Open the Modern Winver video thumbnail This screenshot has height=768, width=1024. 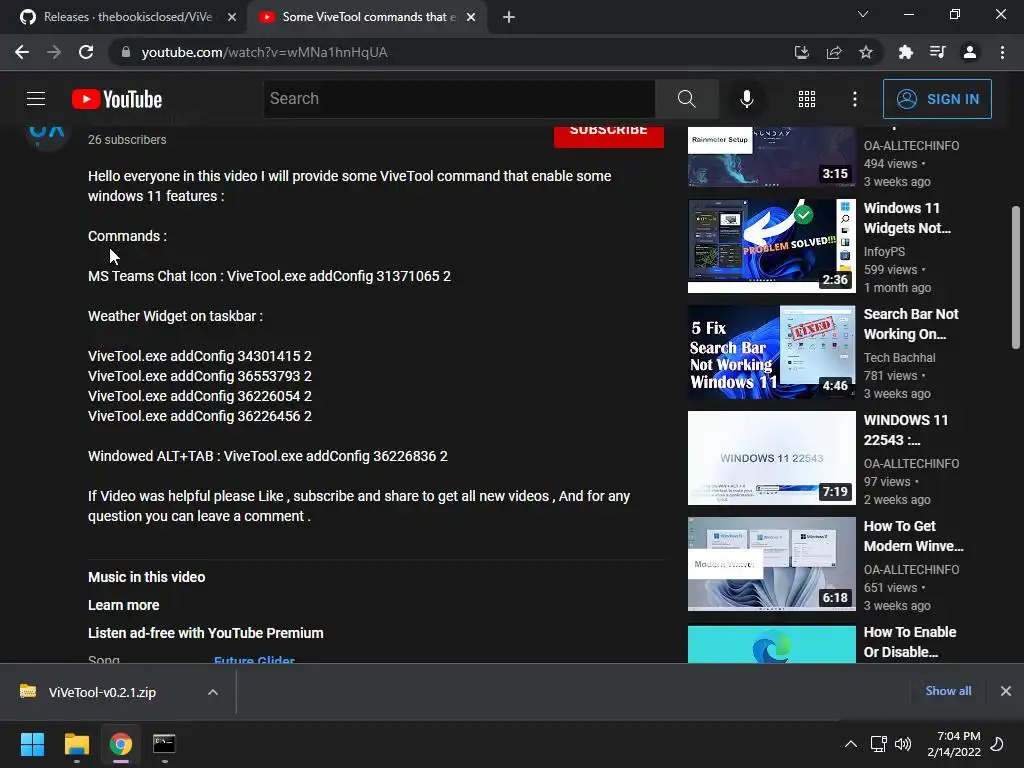tap(771, 564)
